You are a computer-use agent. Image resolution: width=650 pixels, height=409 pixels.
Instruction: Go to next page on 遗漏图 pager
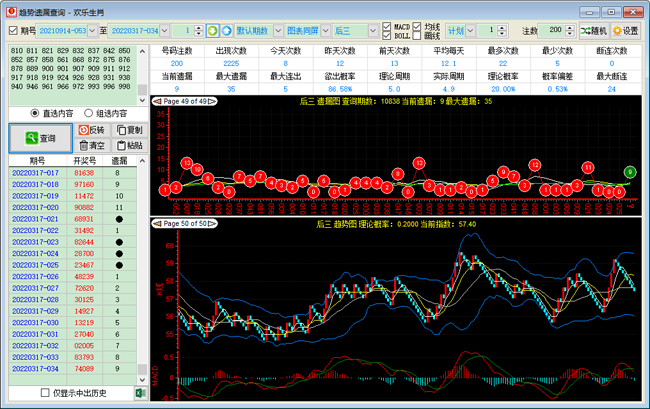[212, 101]
